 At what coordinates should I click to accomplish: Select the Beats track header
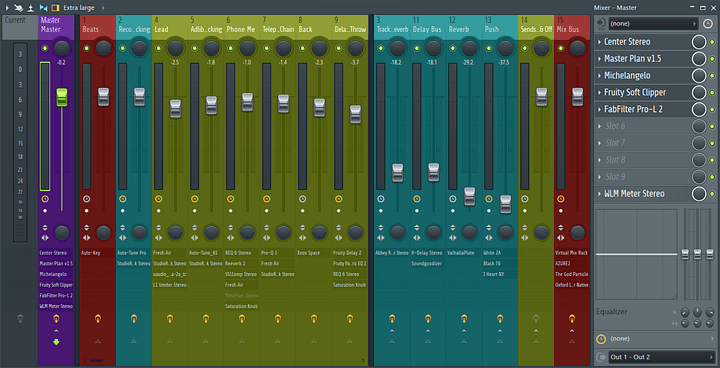97,27
